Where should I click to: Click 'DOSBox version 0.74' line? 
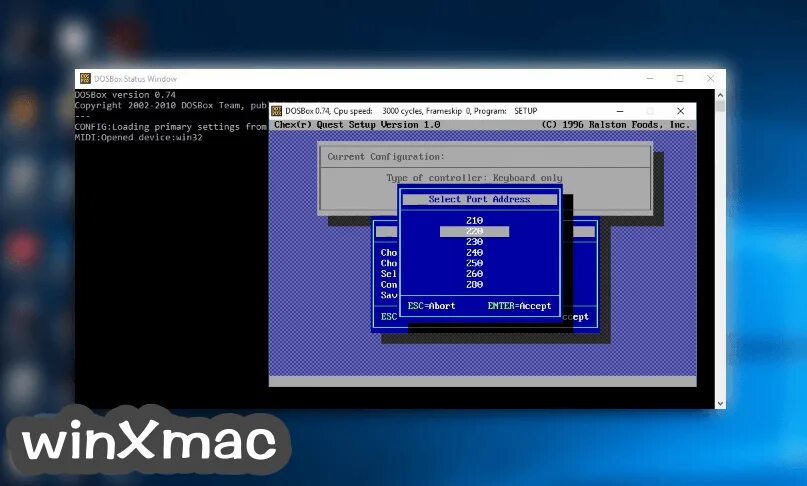125,95
